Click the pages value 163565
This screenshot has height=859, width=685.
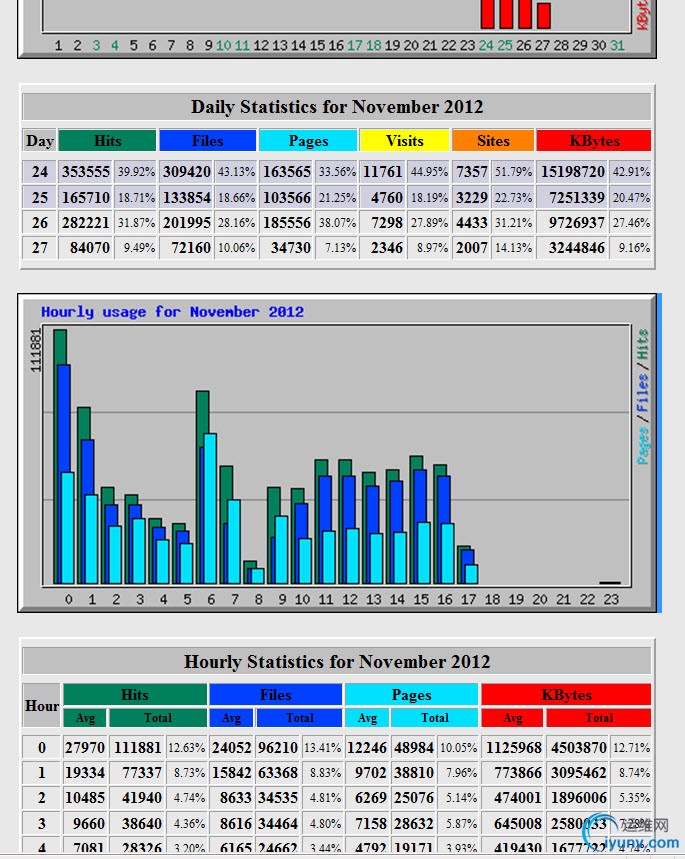[287, 172]
